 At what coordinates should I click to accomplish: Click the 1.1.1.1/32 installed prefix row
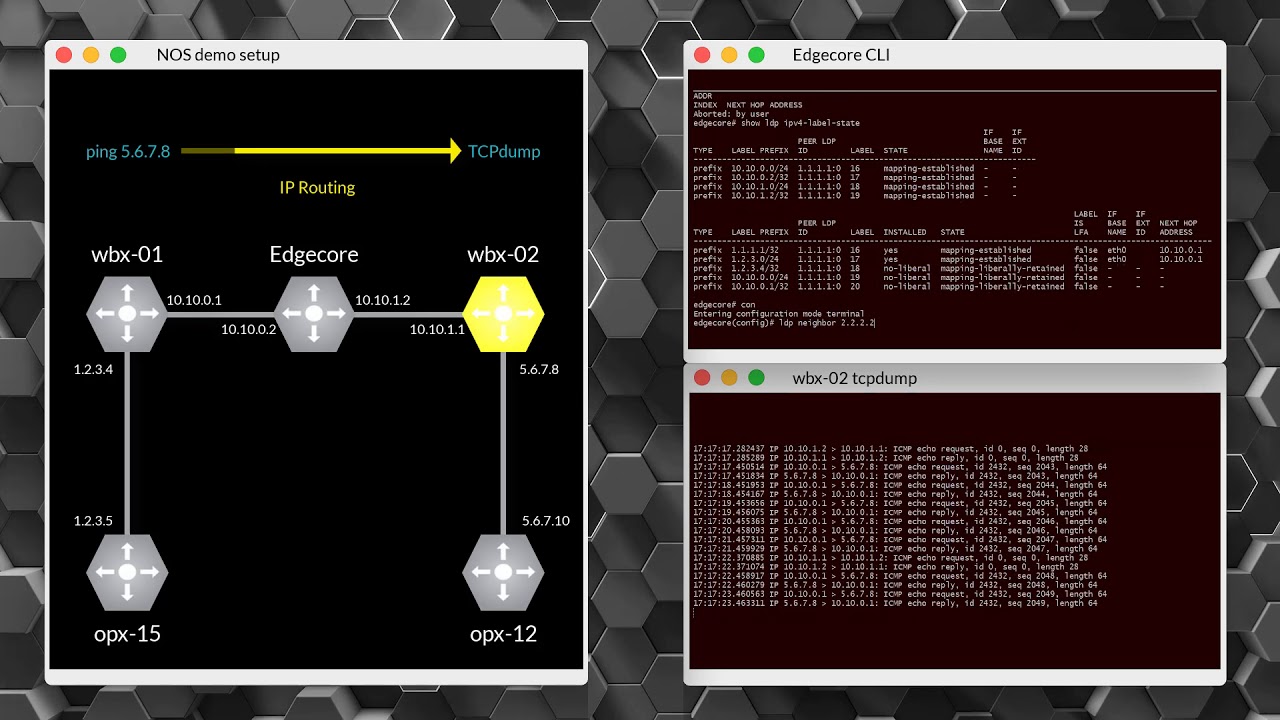point(948,250)
